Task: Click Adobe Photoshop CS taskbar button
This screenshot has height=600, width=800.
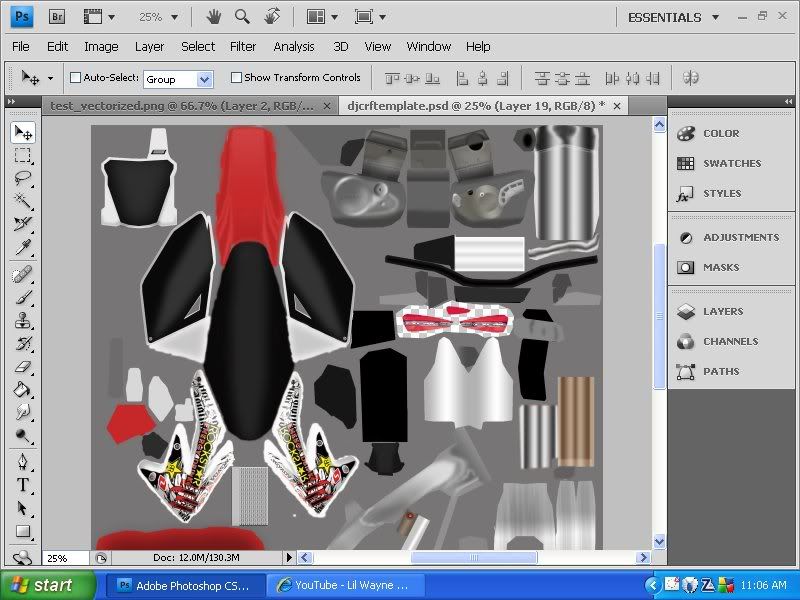Action: tap(185, 585)
